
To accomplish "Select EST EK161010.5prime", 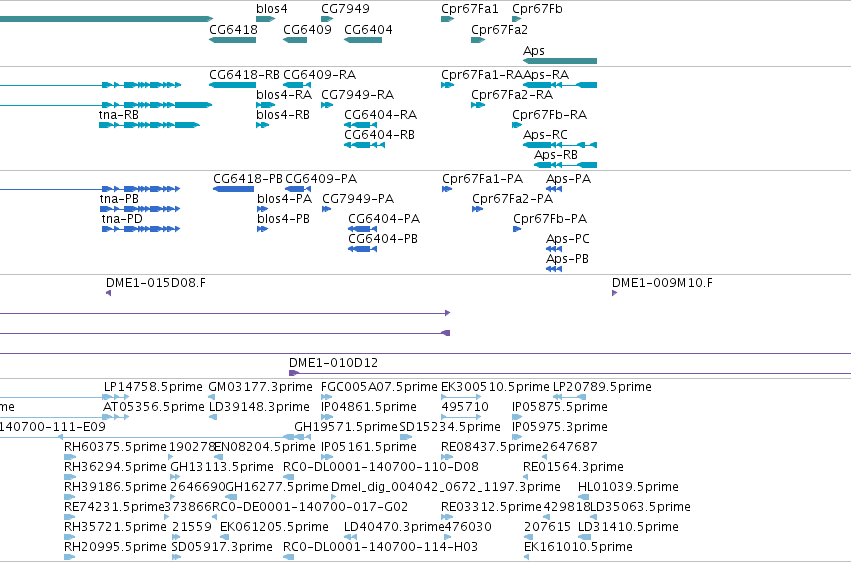I will click(579, 547).
